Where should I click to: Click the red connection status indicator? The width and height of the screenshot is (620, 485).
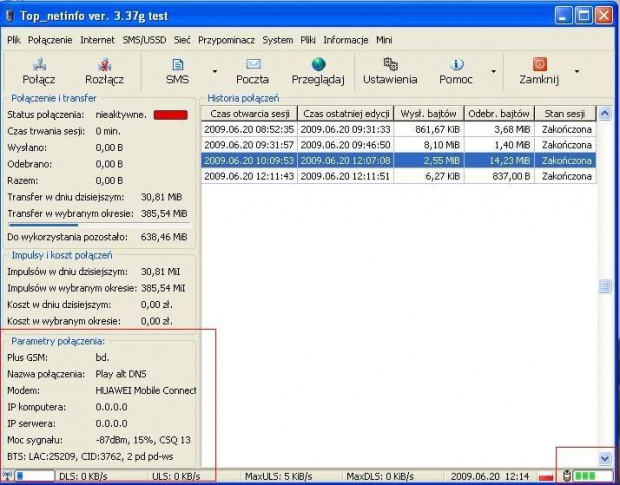(x=170, y=115)
